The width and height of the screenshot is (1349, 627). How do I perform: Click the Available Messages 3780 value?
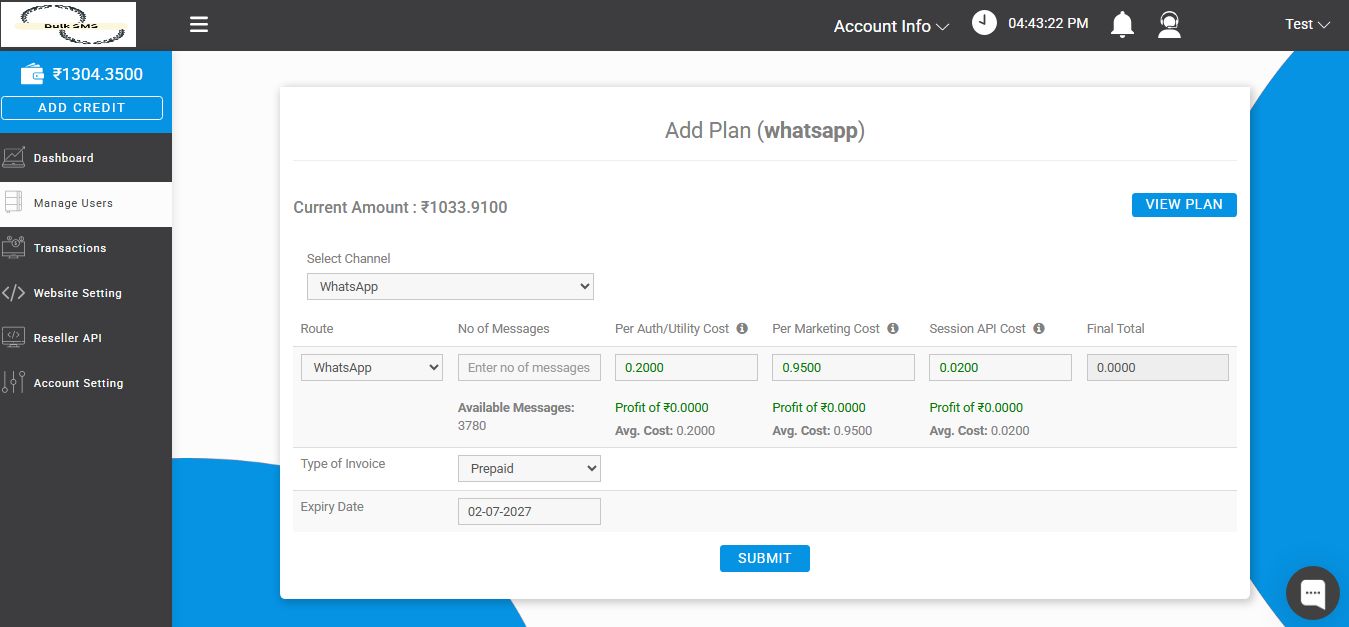pos(472,426)
